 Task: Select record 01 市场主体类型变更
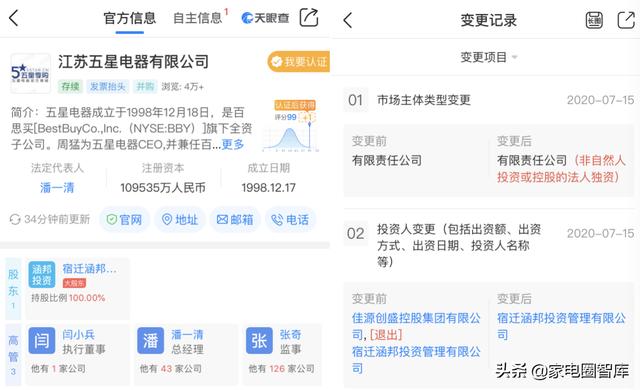(423, 100)
